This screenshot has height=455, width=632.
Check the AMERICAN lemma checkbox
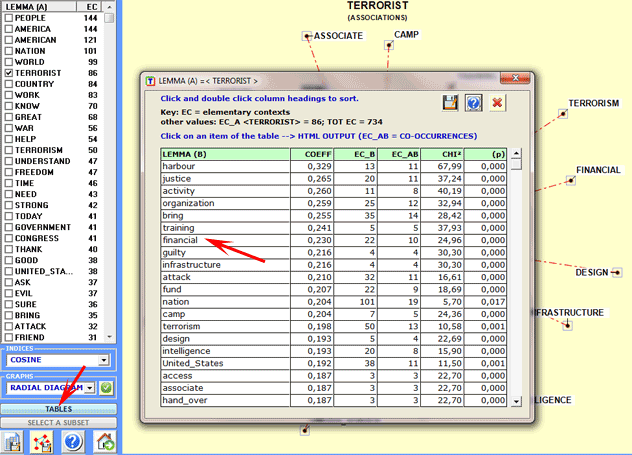point(8,40)
